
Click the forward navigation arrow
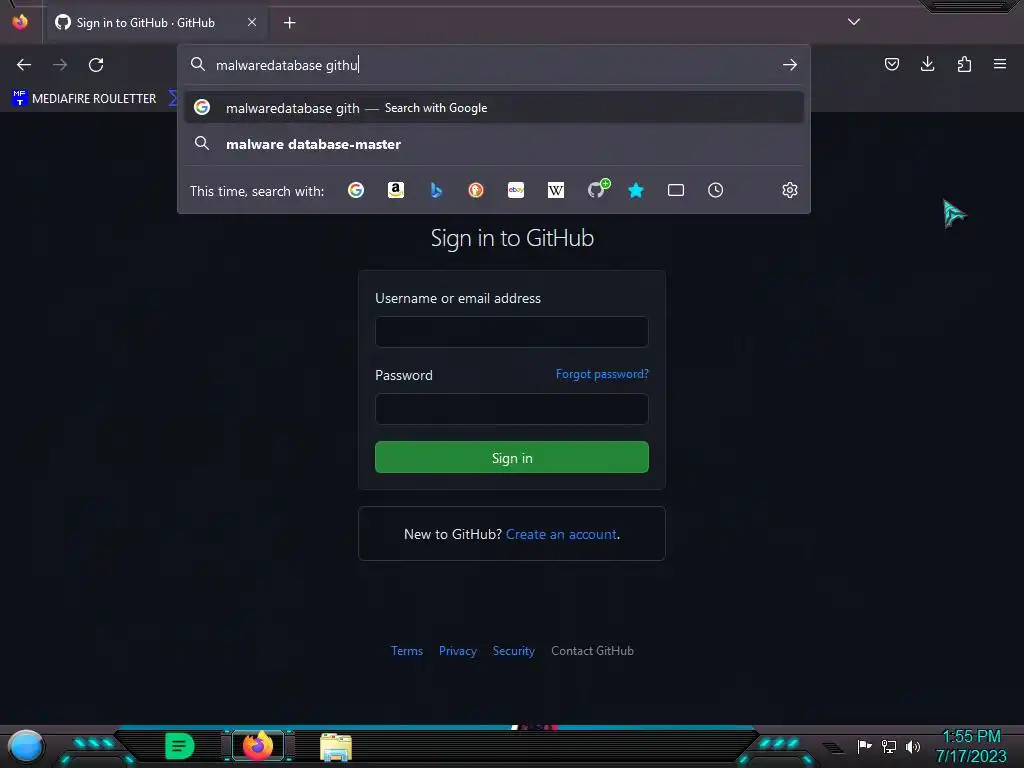point(60,65)
